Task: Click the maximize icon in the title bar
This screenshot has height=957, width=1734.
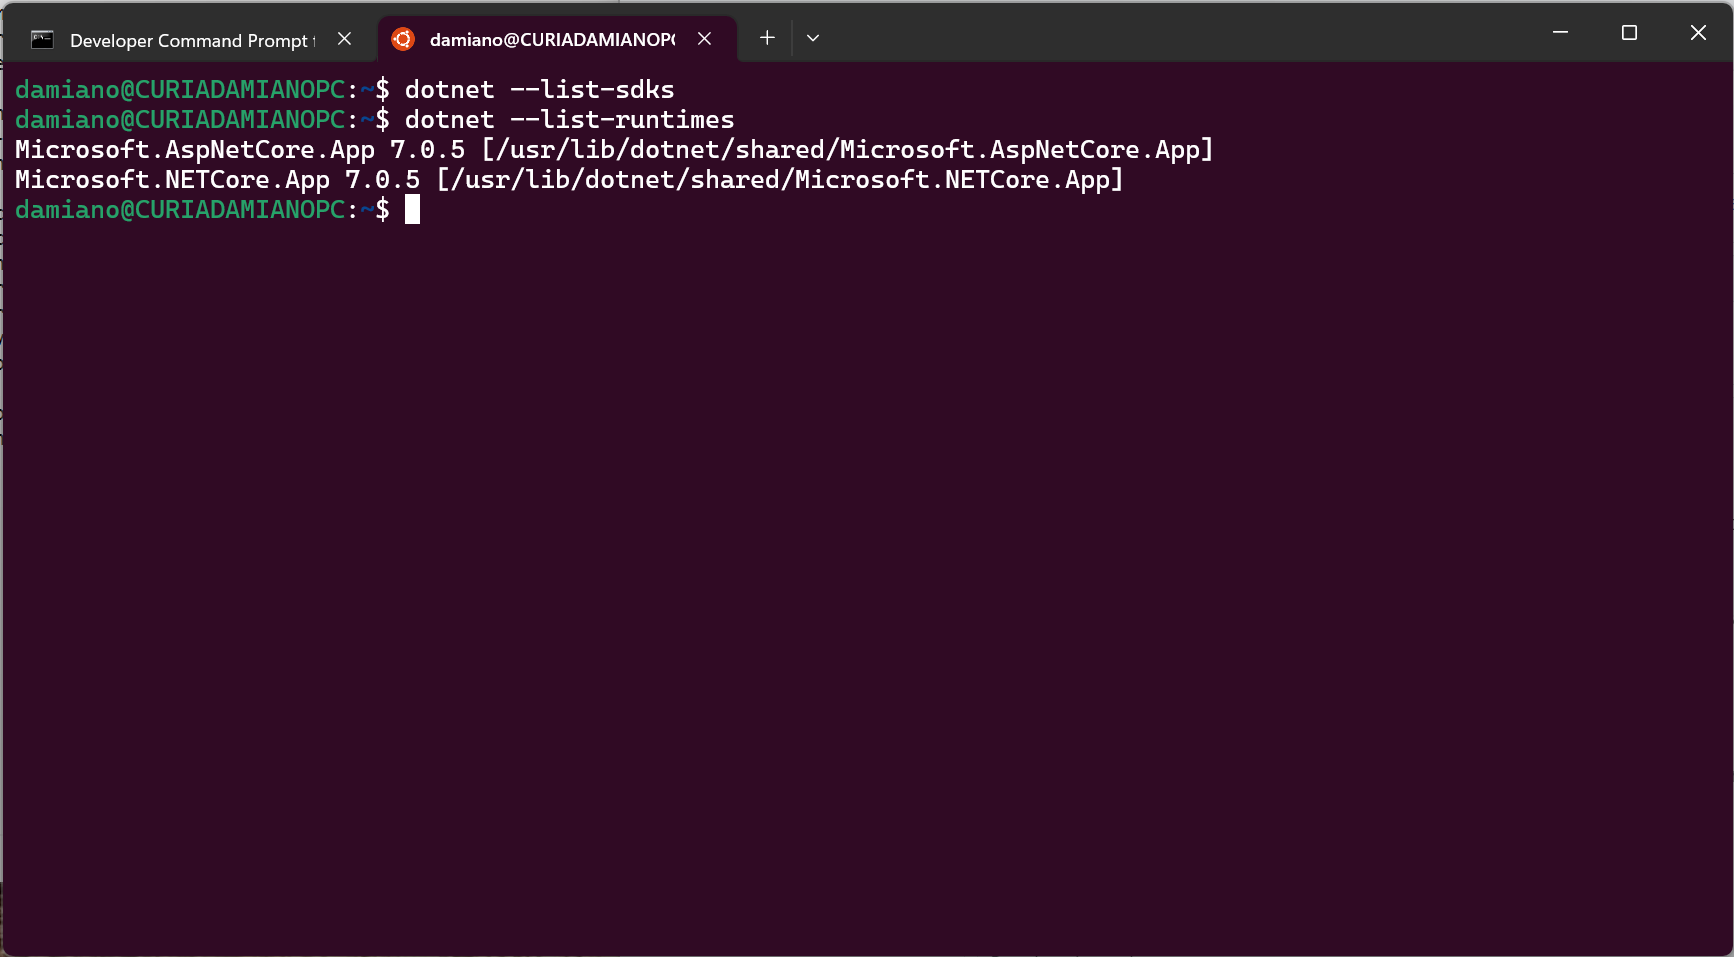Action: click(x=1628, y=32)
